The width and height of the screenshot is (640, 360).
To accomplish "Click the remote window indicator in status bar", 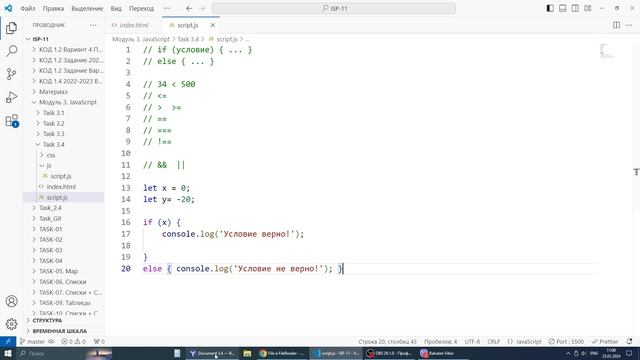I will click(8, 341).
